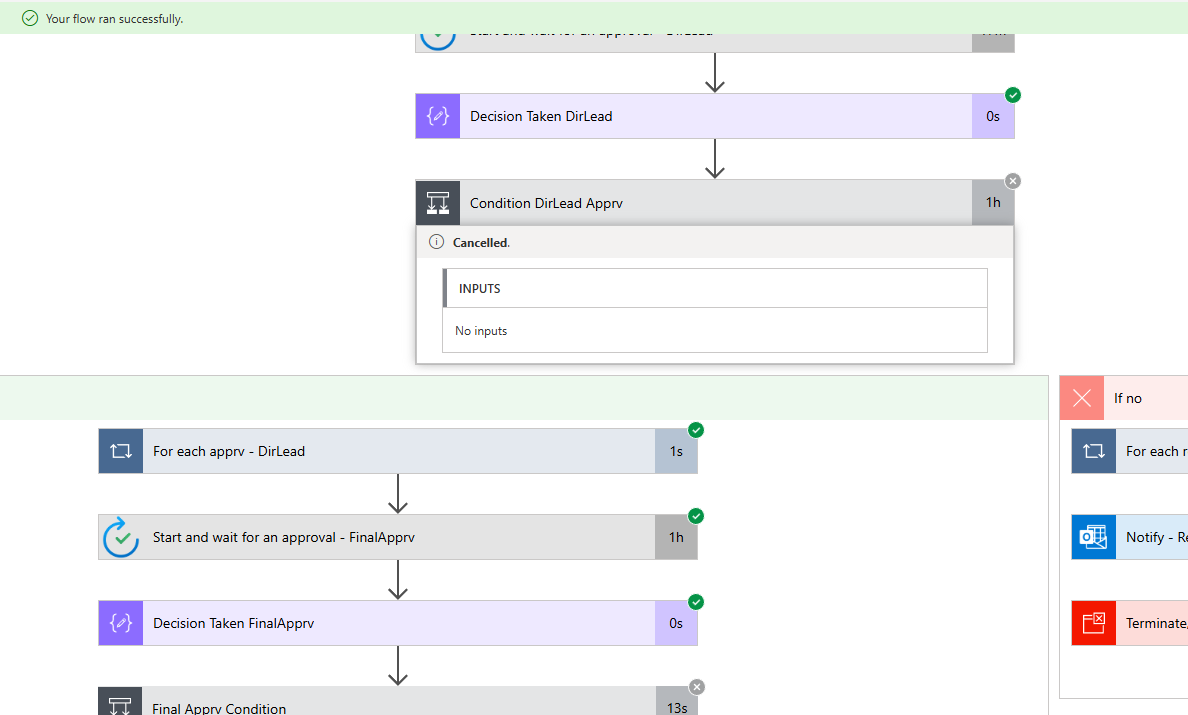Click the green checkmark in the success banner
Image resolution: width=1188 pixels, height=715 pixels.
[x=28, y=17]
